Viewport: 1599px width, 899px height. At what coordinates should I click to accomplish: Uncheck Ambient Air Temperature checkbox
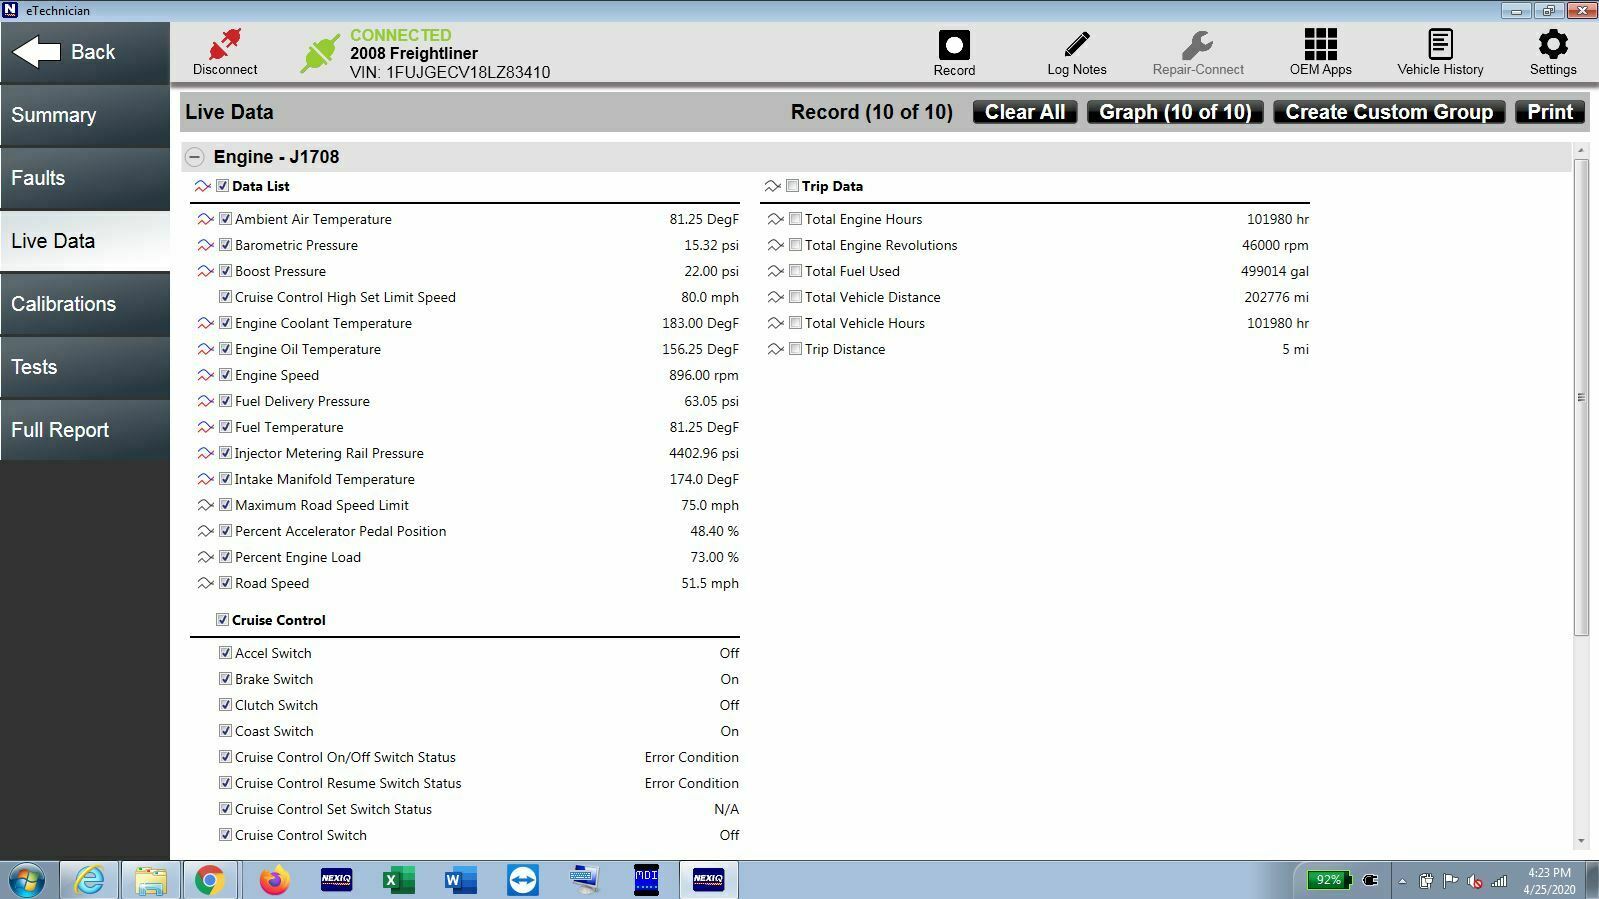click(x=225, y=219)
